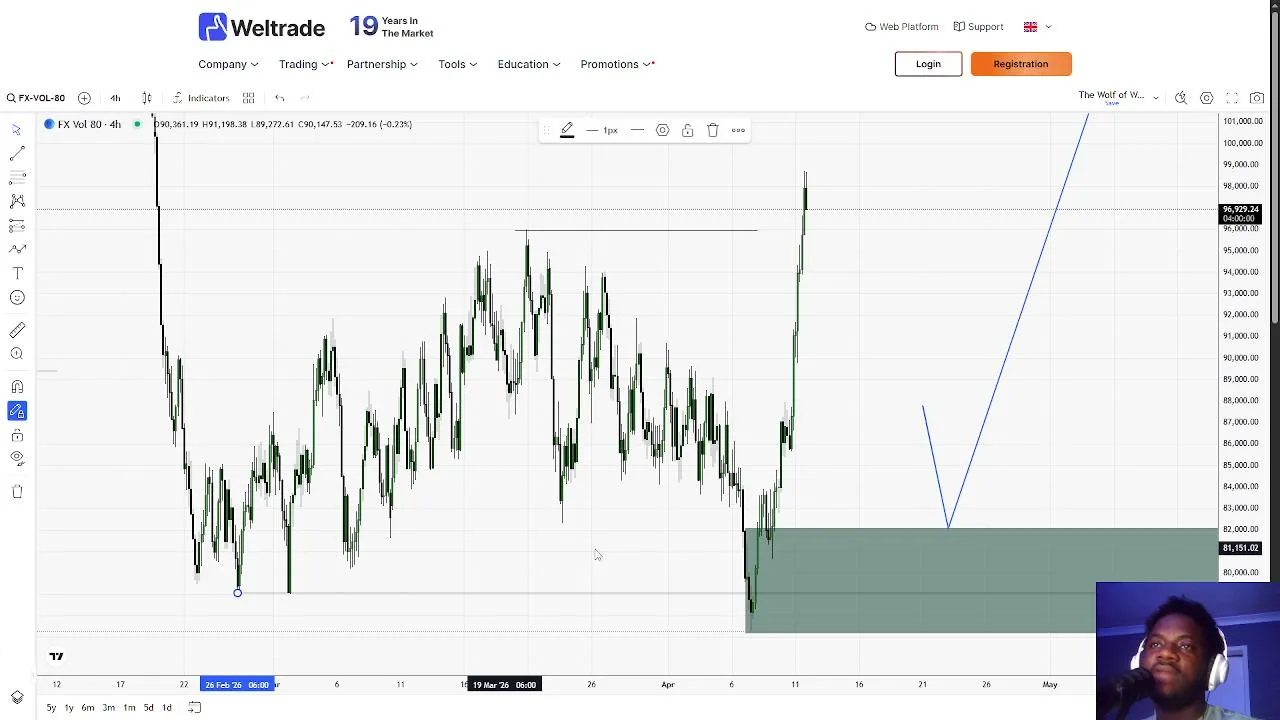The image size is (1280, 720).
Task: Set the chart range to 5d
Action: coord(148,708)
